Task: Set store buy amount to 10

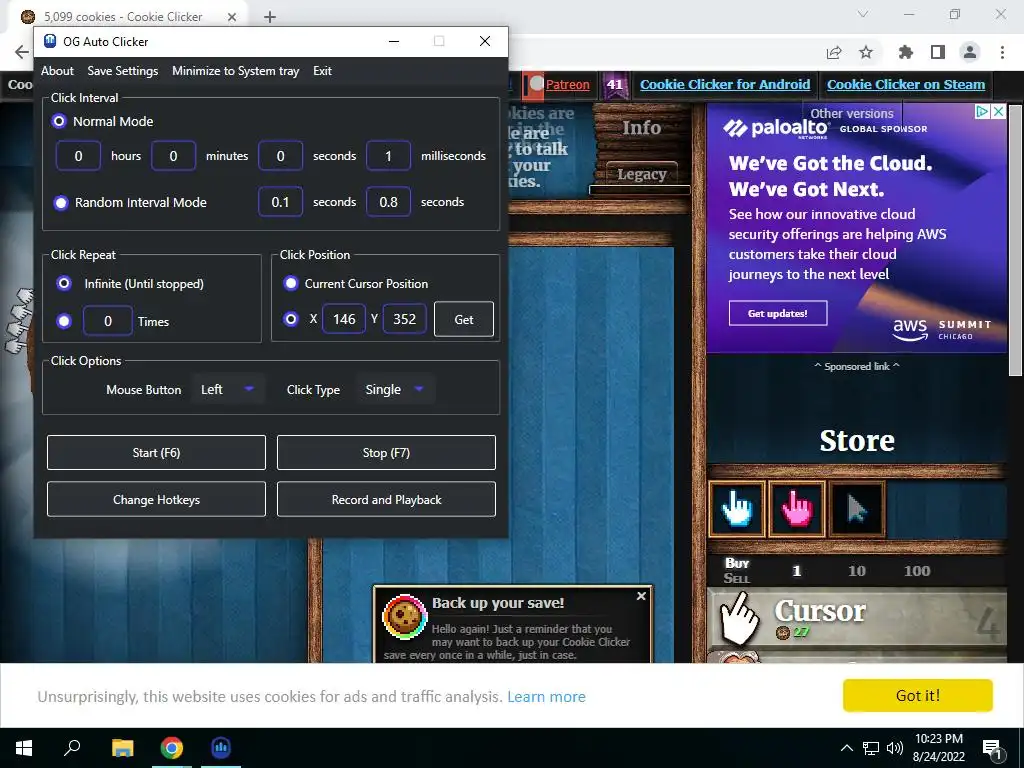Action: pyautogui.click(x=857, y=571)
